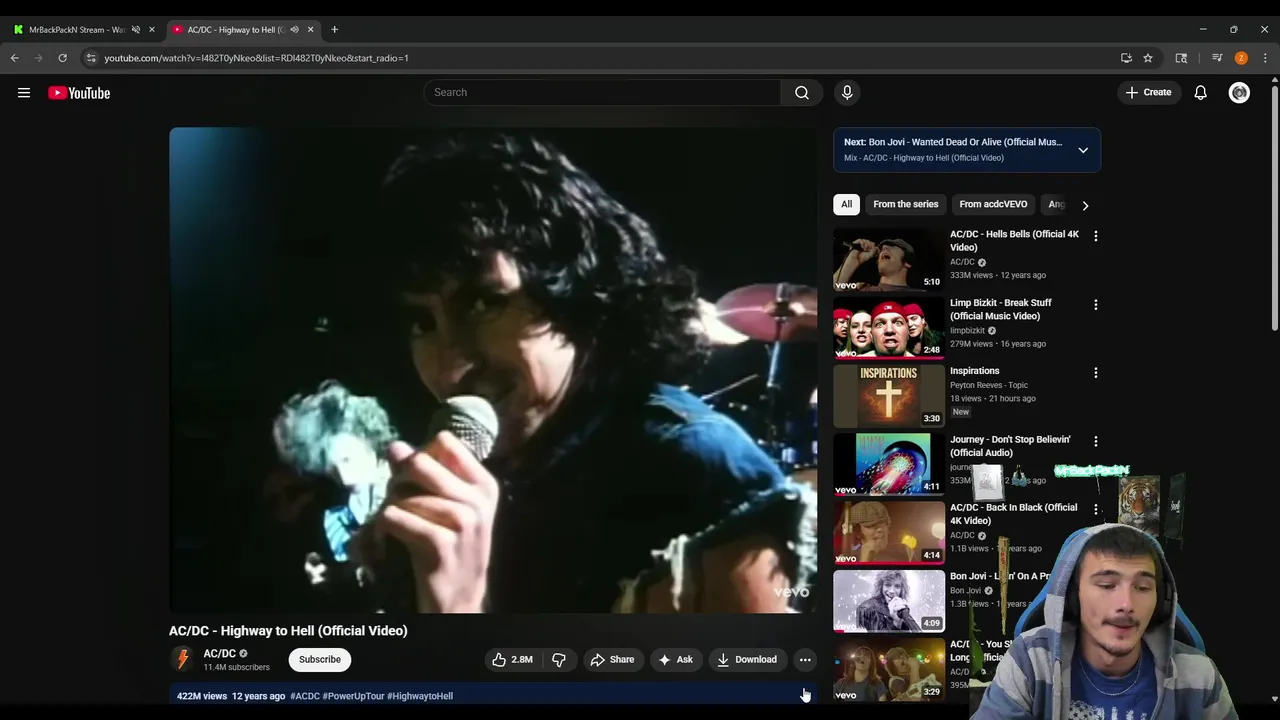Open the media control icon in Chrome toolbar
Viewport: 1280px width, 720px height.
point(1217,58)
